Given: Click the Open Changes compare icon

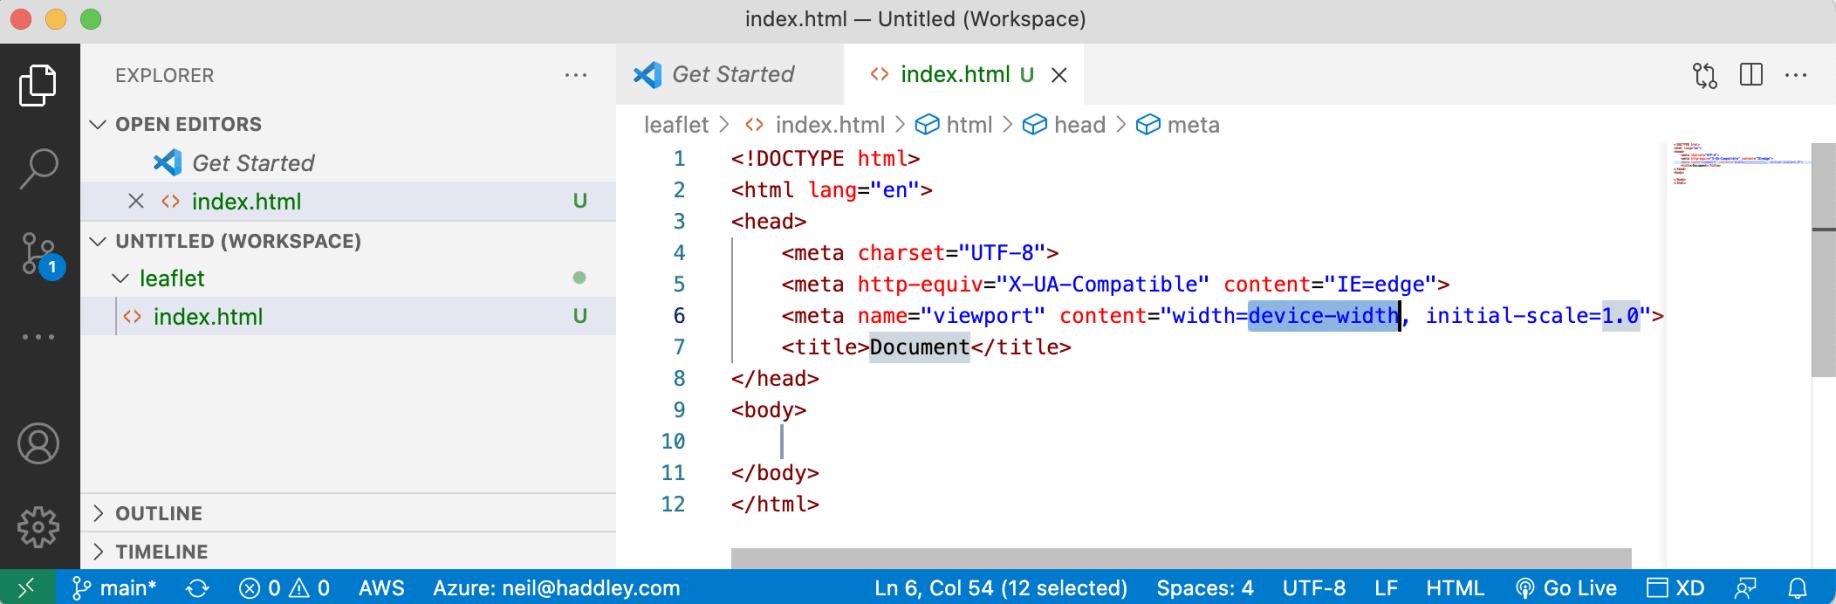Looking at the screenshot, I should point(1704,75).
